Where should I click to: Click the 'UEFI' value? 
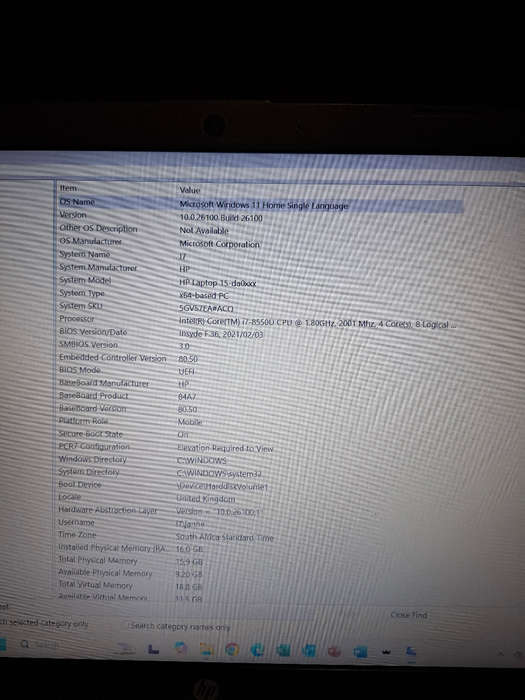coord(186,371)
